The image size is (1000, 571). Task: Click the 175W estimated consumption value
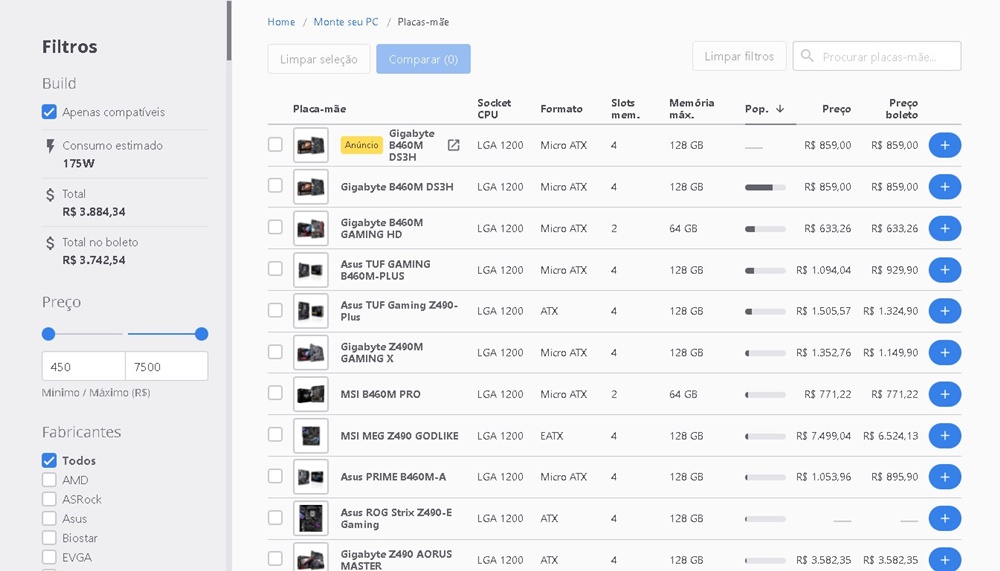tap(78, 163)
